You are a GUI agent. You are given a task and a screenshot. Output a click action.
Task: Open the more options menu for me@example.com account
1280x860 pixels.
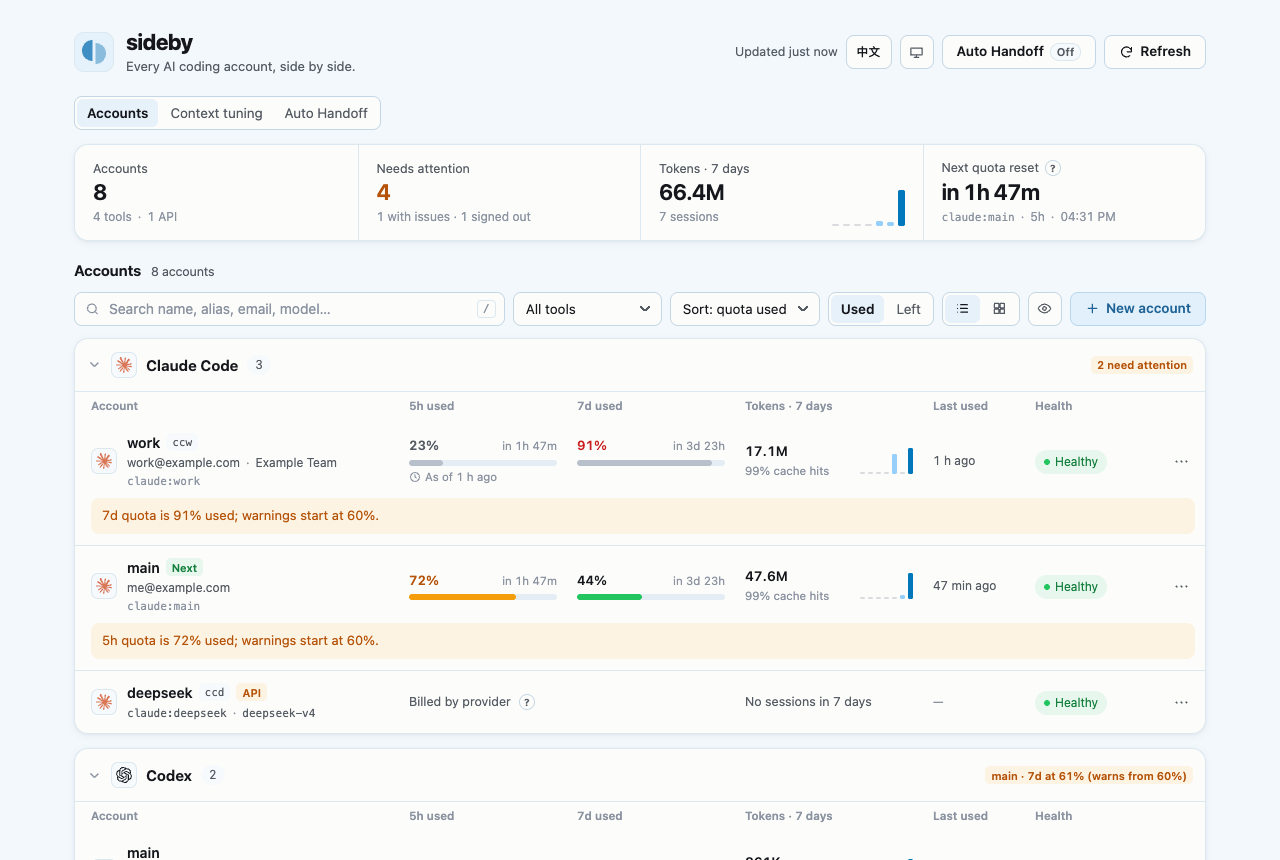point(1181,586)
